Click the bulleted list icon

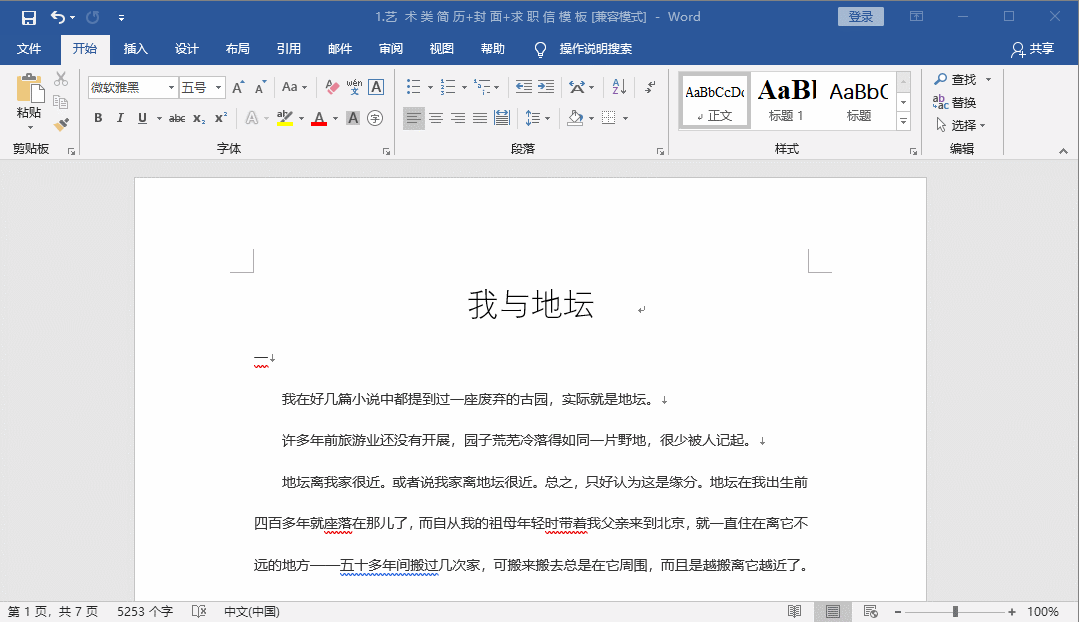(414, 88)
